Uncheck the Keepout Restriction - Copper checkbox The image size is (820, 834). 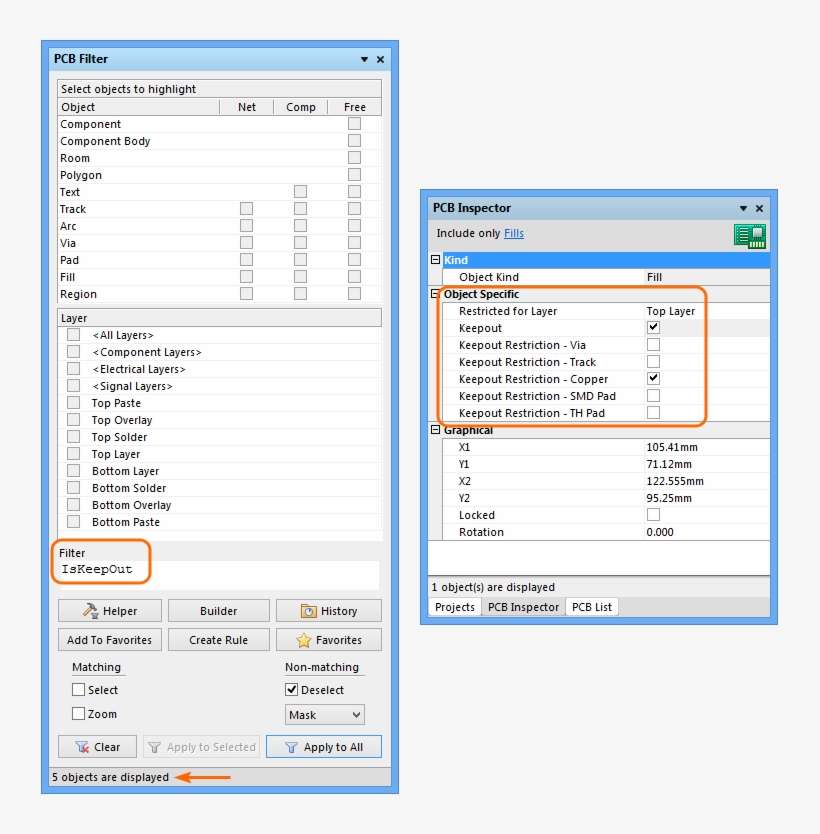pos(654,378)
